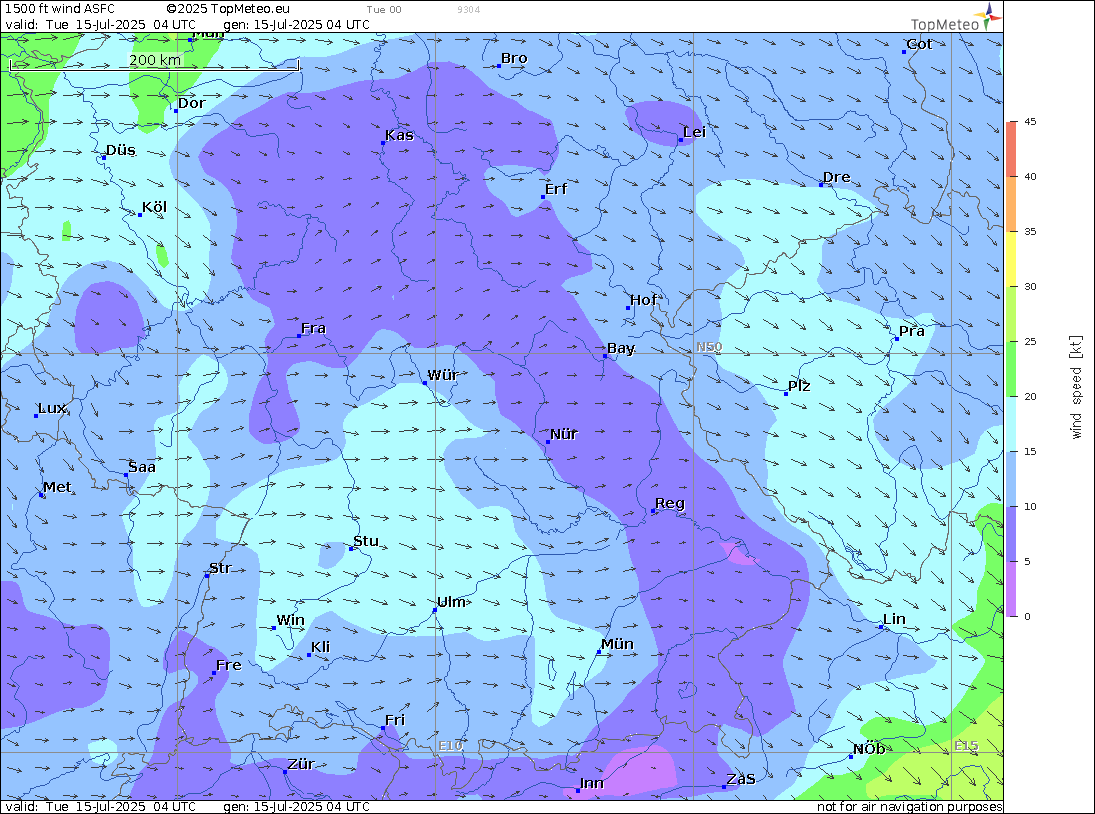Select the 'ZaS' city label
This screenshot has height=814, width=1095.
[x=741, y=779]
